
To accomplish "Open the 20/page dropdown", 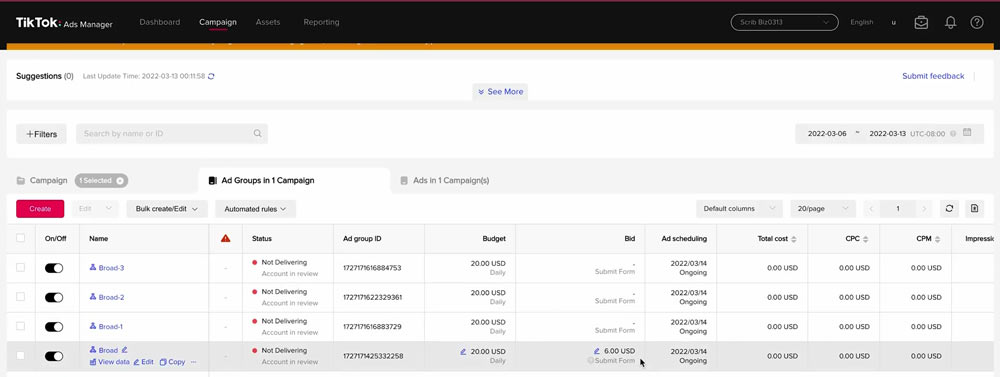I will (823, 209).
